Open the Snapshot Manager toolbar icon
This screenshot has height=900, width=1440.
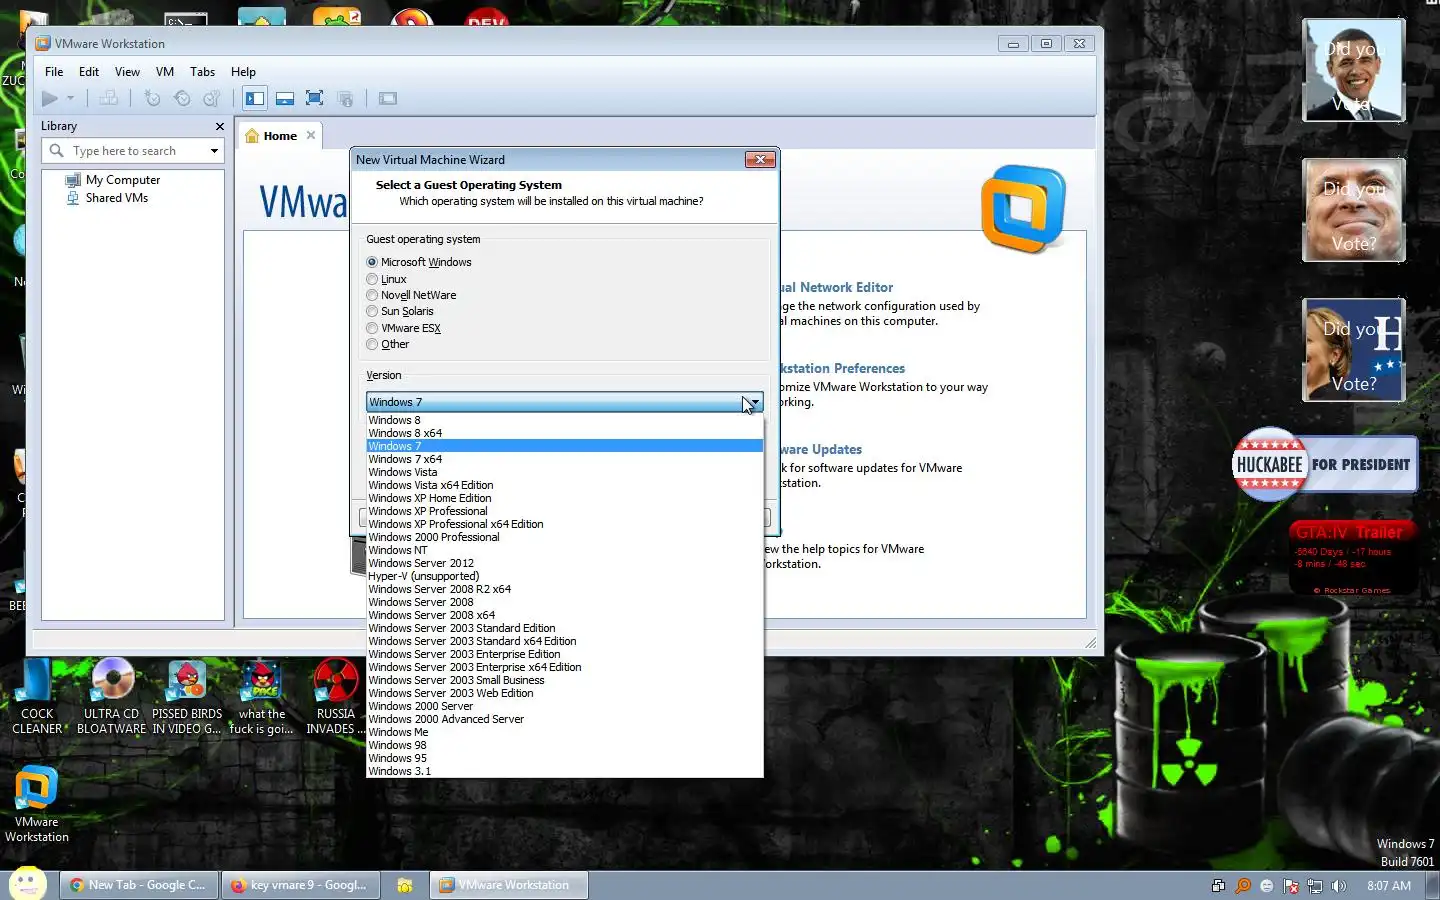pyautogui.click(x=211, y=98)
